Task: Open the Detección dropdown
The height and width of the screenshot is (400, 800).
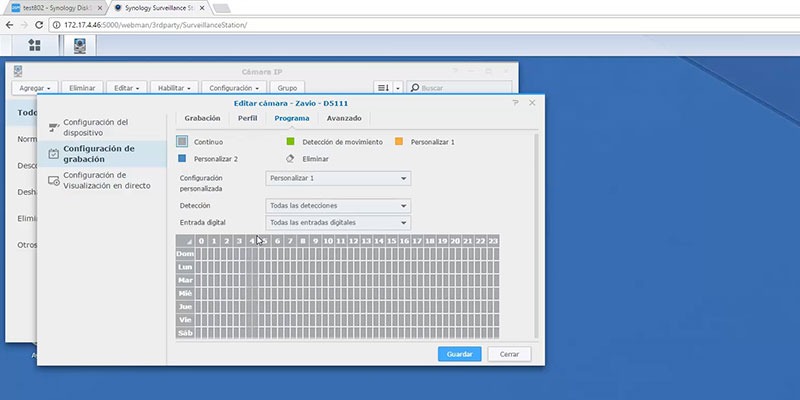Action: (338, 206)
